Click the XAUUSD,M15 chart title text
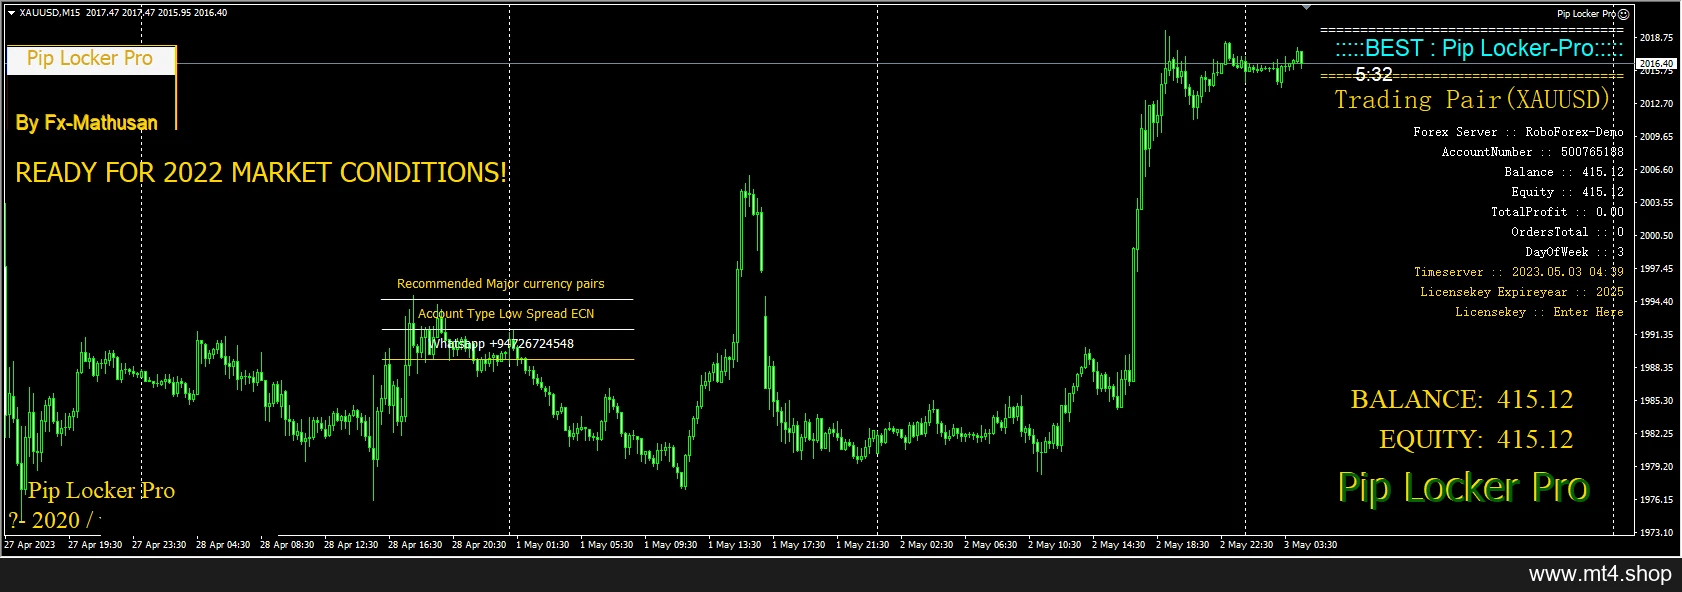Image resolution: width=1682 pixels, height=592 pixels. pos(50,13)
